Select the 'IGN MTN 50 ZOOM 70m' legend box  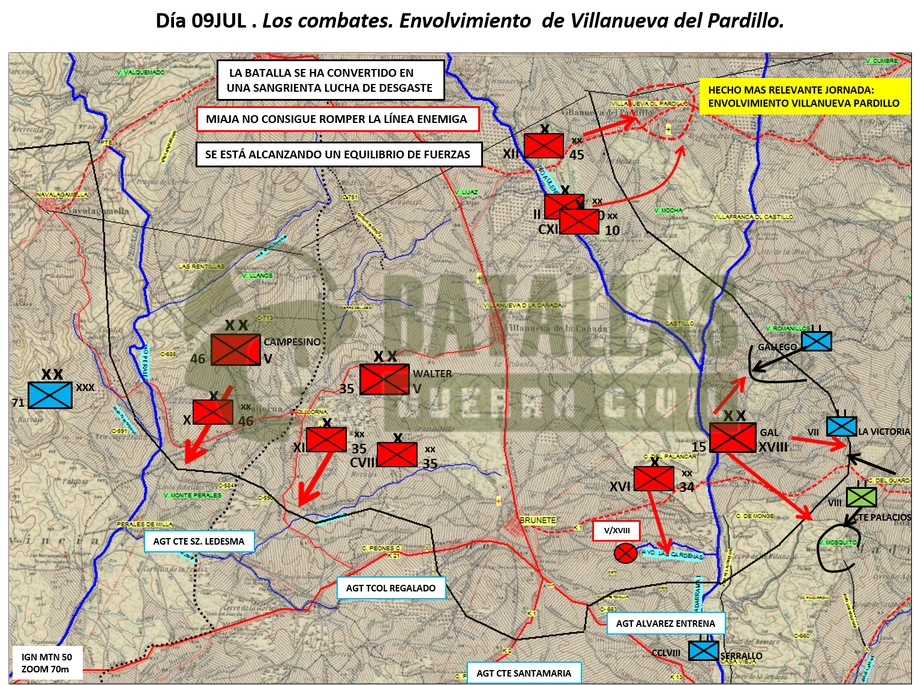[46, 663]
